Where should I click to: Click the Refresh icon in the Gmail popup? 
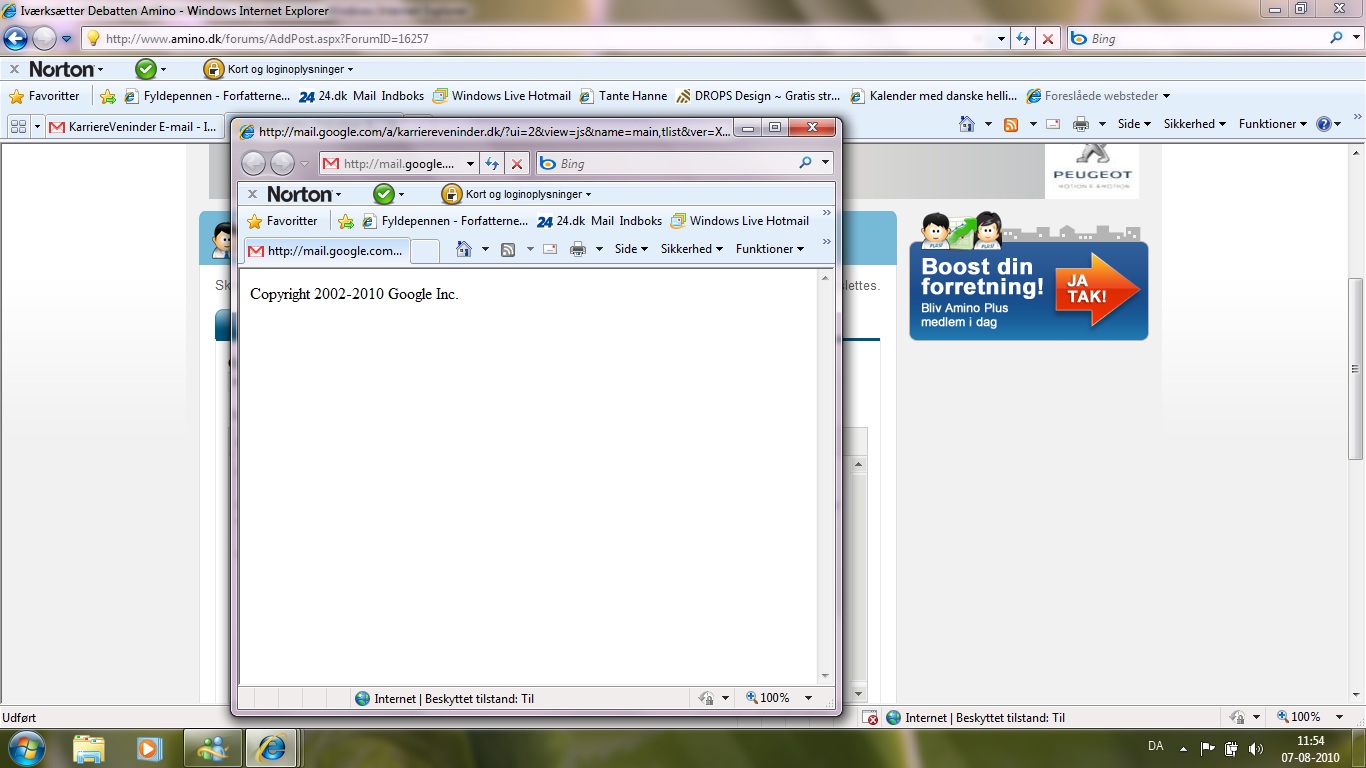click(x=492, y=164)
